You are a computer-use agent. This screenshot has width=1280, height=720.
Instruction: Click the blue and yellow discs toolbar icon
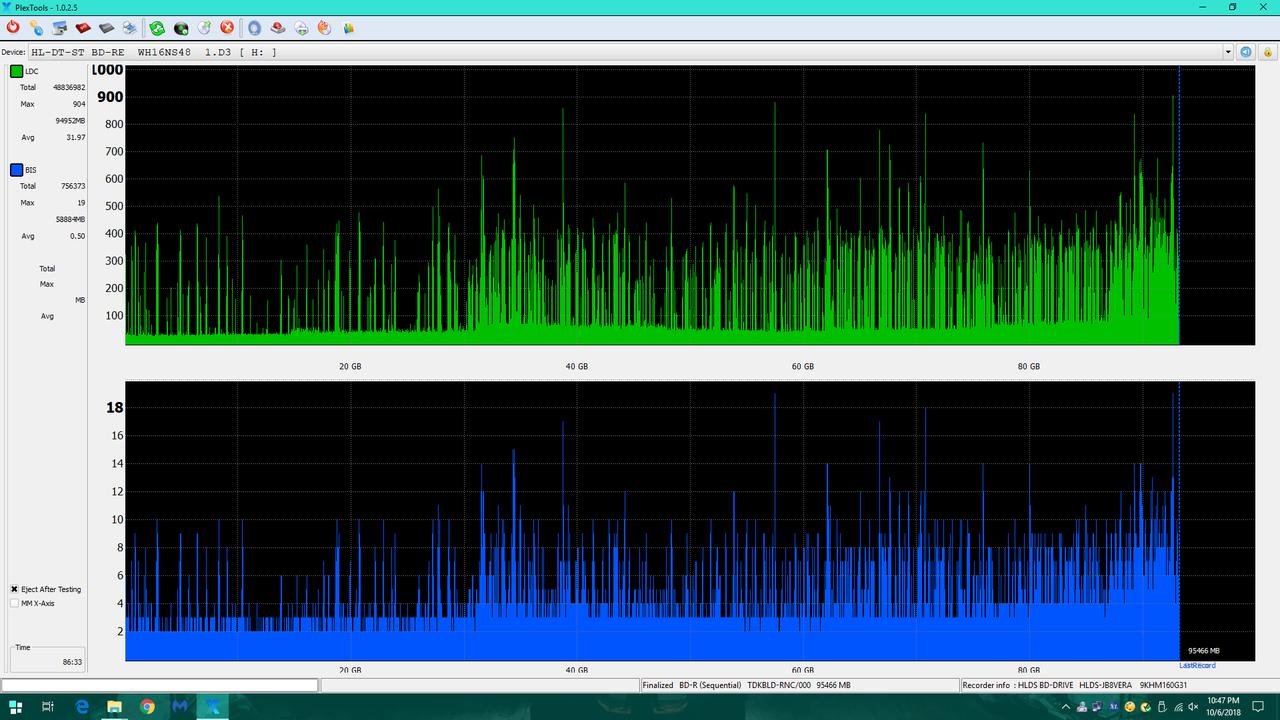point(36,28)
